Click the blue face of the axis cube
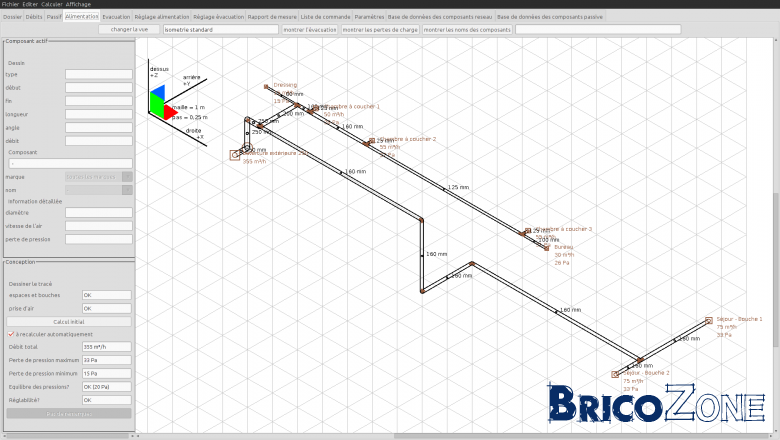Image resolution: width=780 pixels, height=440 pixels. pos(158,91)
